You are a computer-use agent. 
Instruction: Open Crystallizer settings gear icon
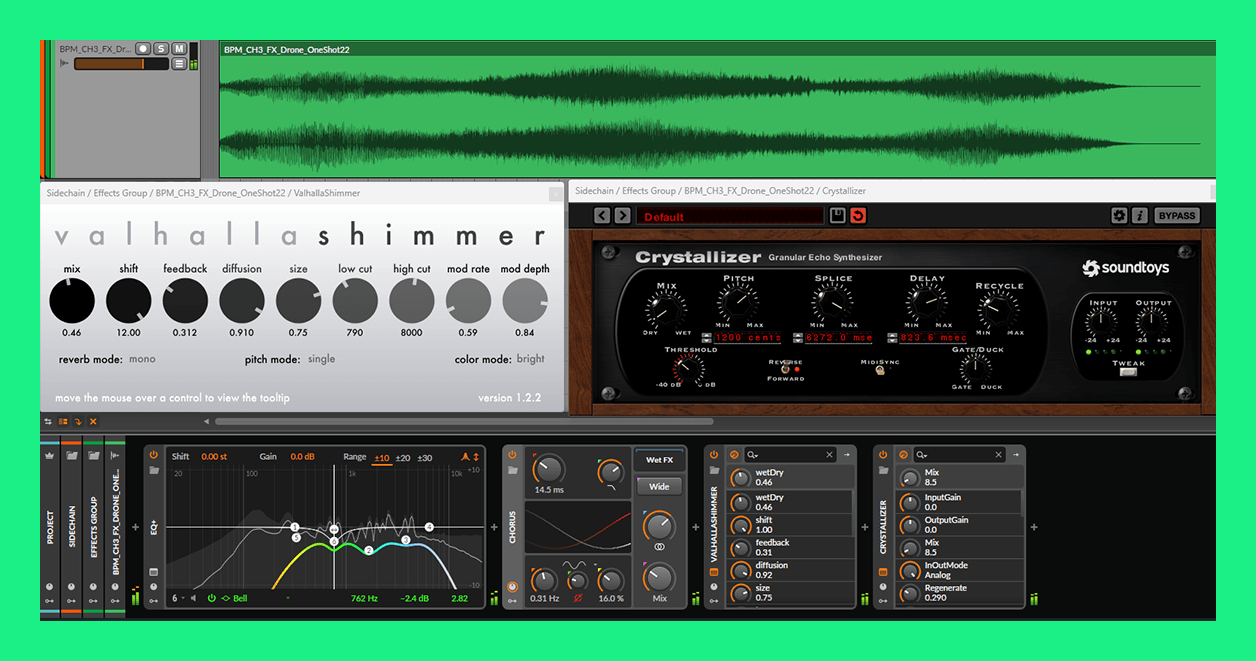tap(1120, 216)
